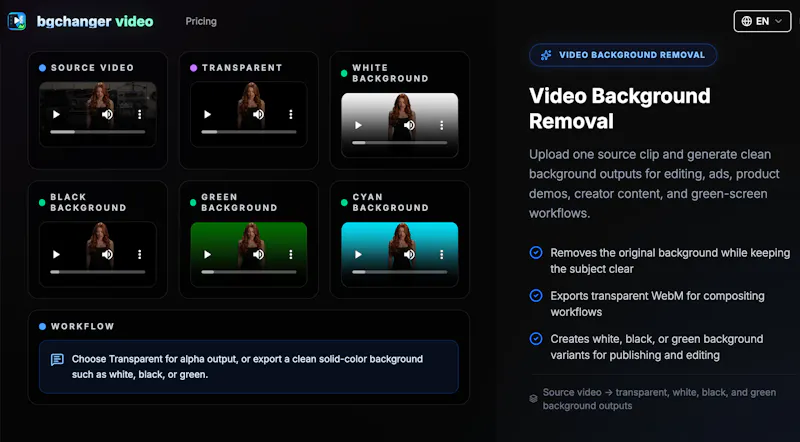Screen dimensions: 800x442
Task: Seek the White Background progress bar
Action: (399, 142)
